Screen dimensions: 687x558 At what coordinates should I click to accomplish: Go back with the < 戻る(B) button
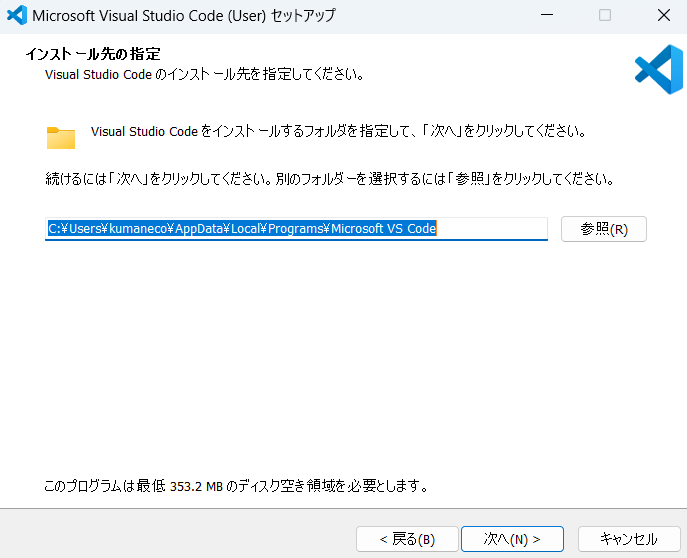pos(407,539)
